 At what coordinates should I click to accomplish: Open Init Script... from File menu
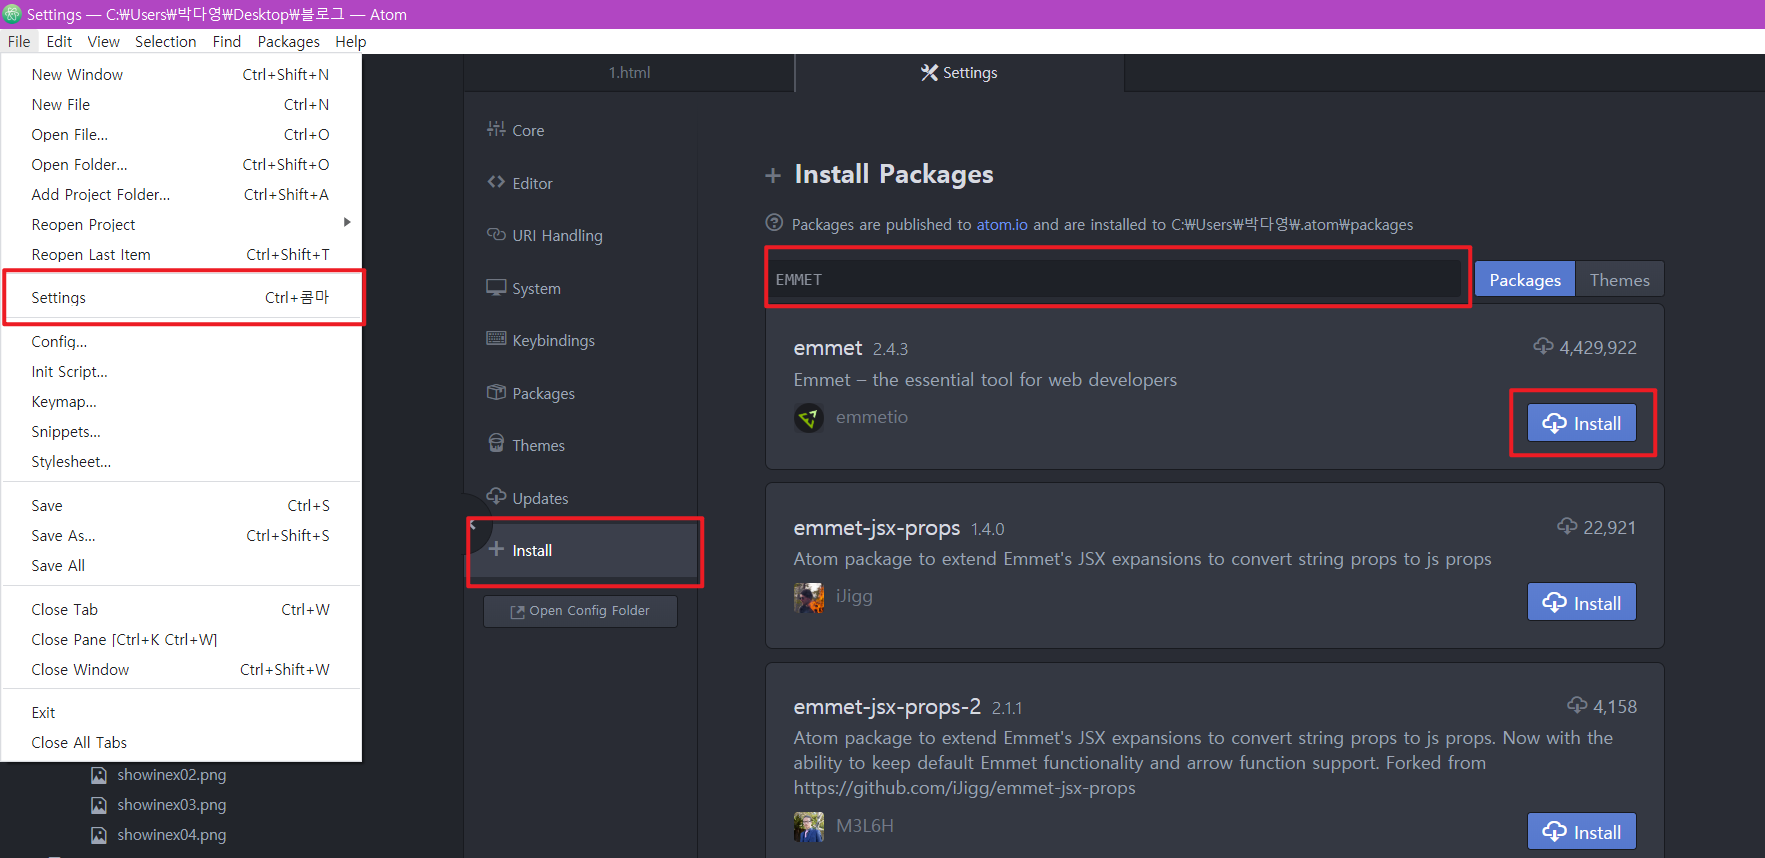pyautogui.click(x=181, y=371)
